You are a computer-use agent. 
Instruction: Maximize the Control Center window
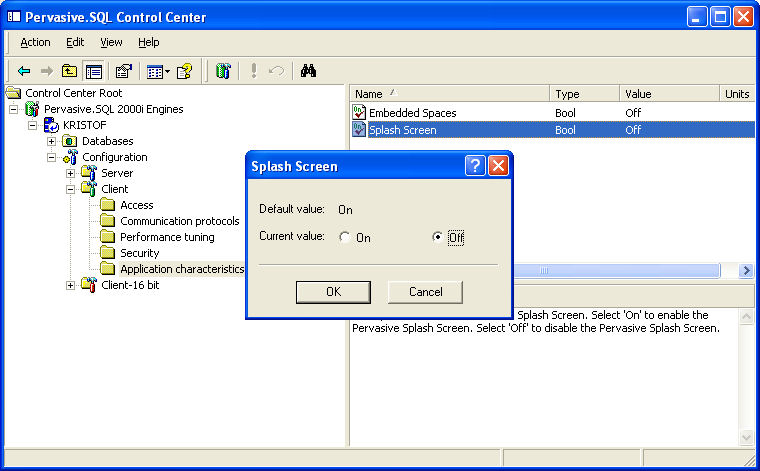coord(720,17)
